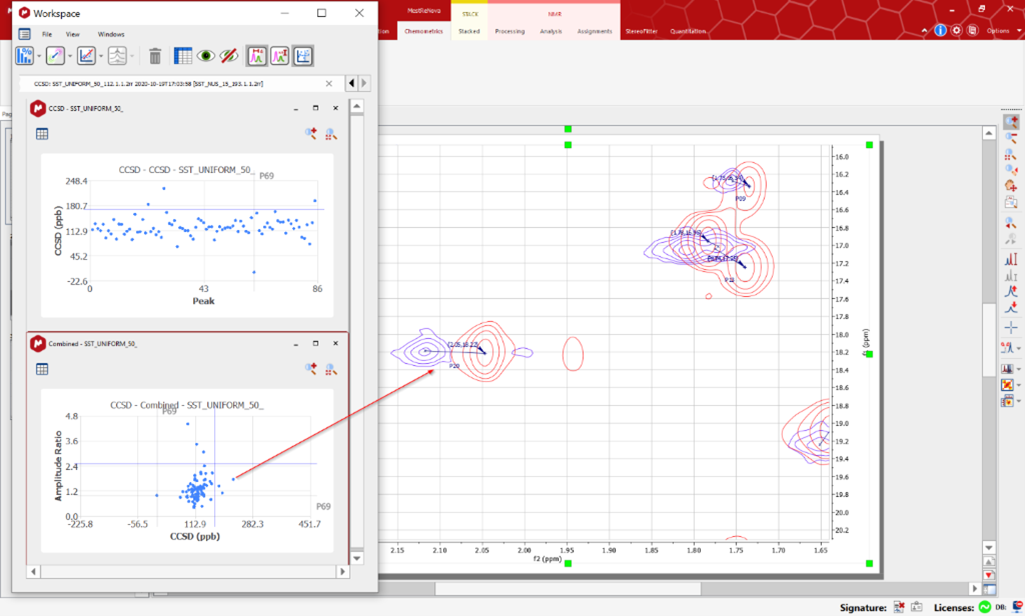The width and height of the screenshot is (1025, 616).
Task: Open the data table icon in Workspace toolbar
Action: [x=182, y=57]
